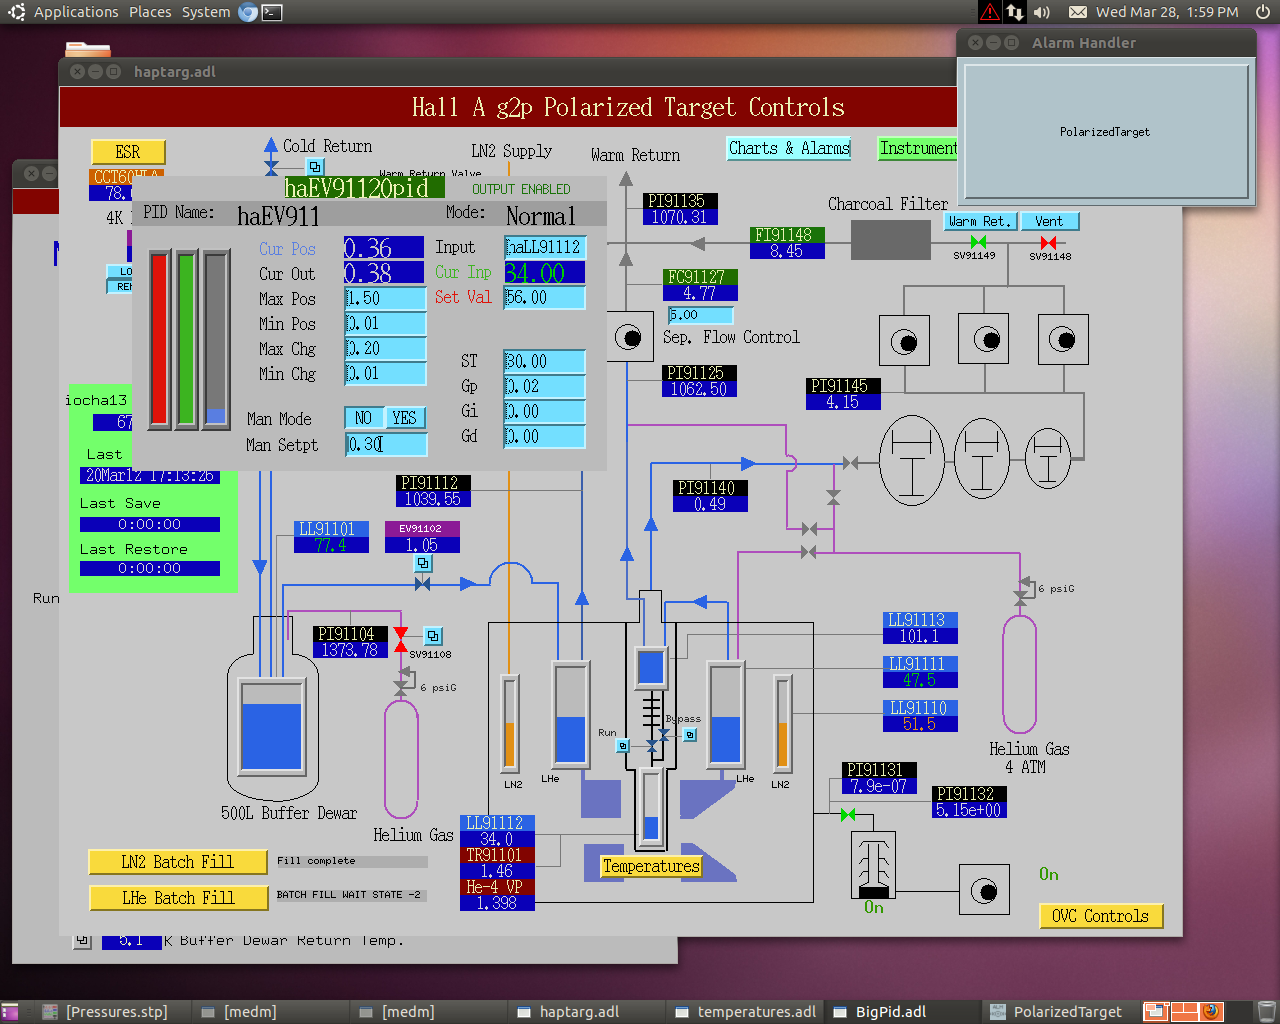Click the Sep. Flow Control 5.00 field
The image size is (1280, 1024).
click(700, 315)
